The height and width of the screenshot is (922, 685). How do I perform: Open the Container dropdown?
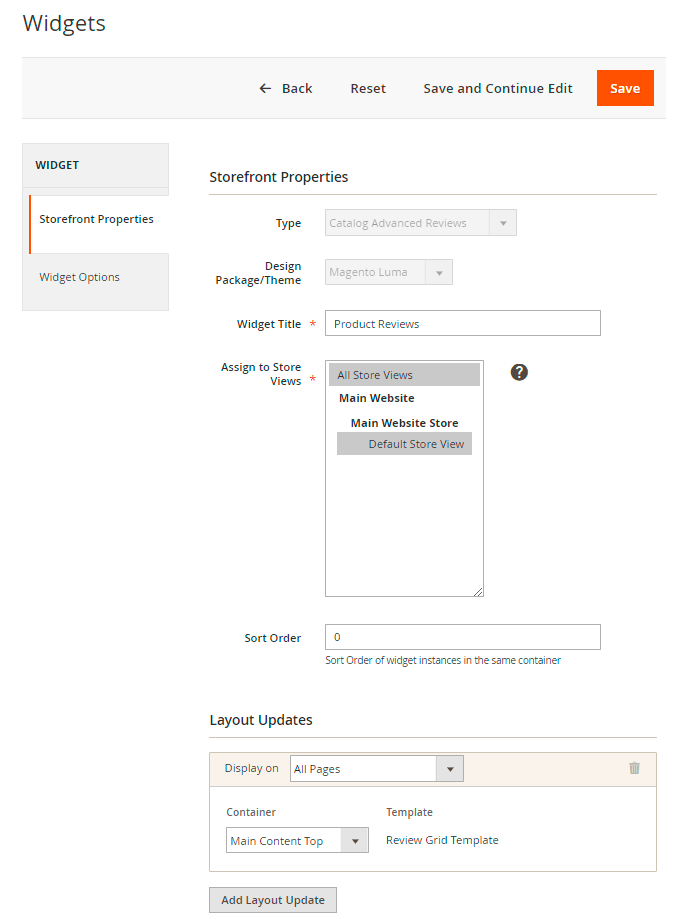[298, 841]
